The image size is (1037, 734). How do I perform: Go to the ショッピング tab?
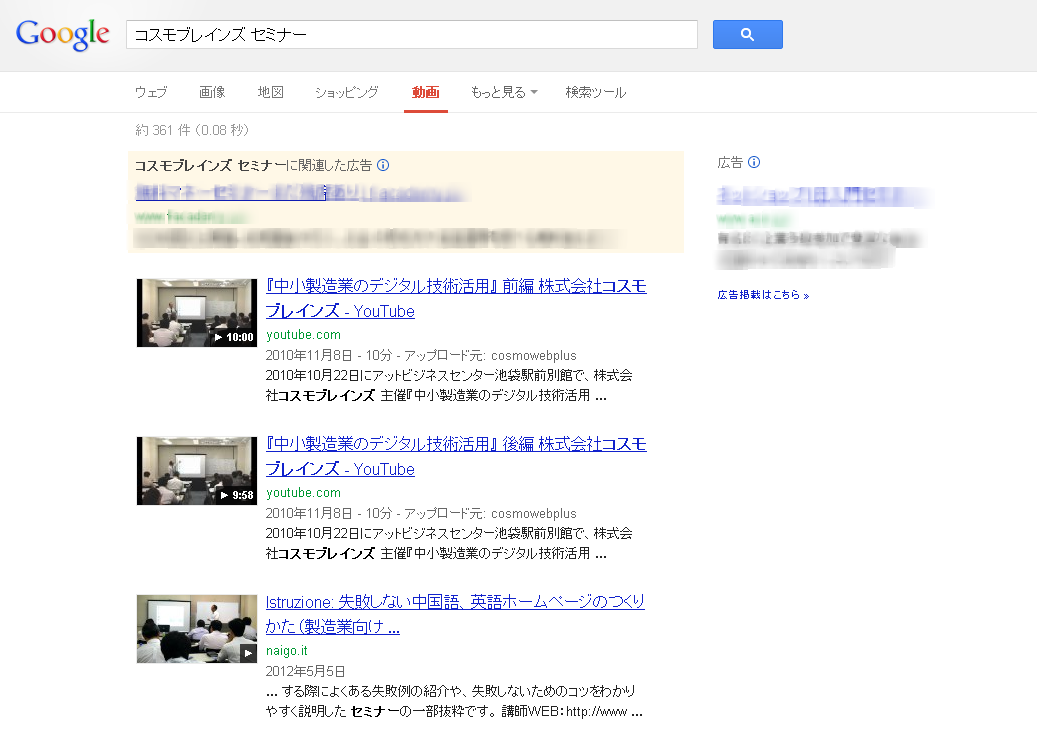coord(347,93)
